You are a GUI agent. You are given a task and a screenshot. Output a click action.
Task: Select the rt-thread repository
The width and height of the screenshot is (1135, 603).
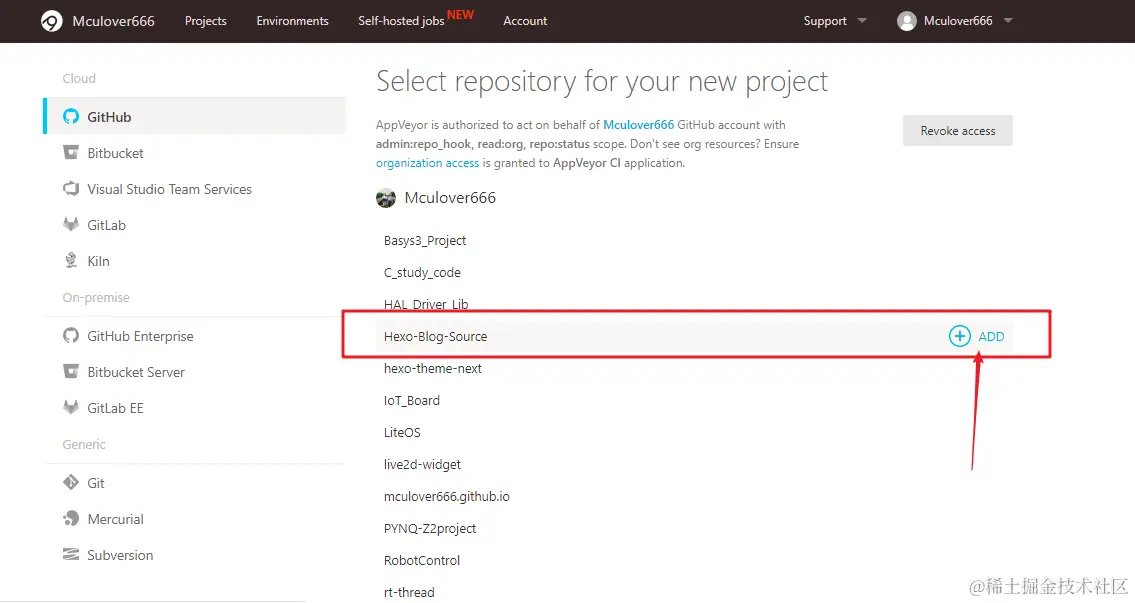(x=409, y=592)
